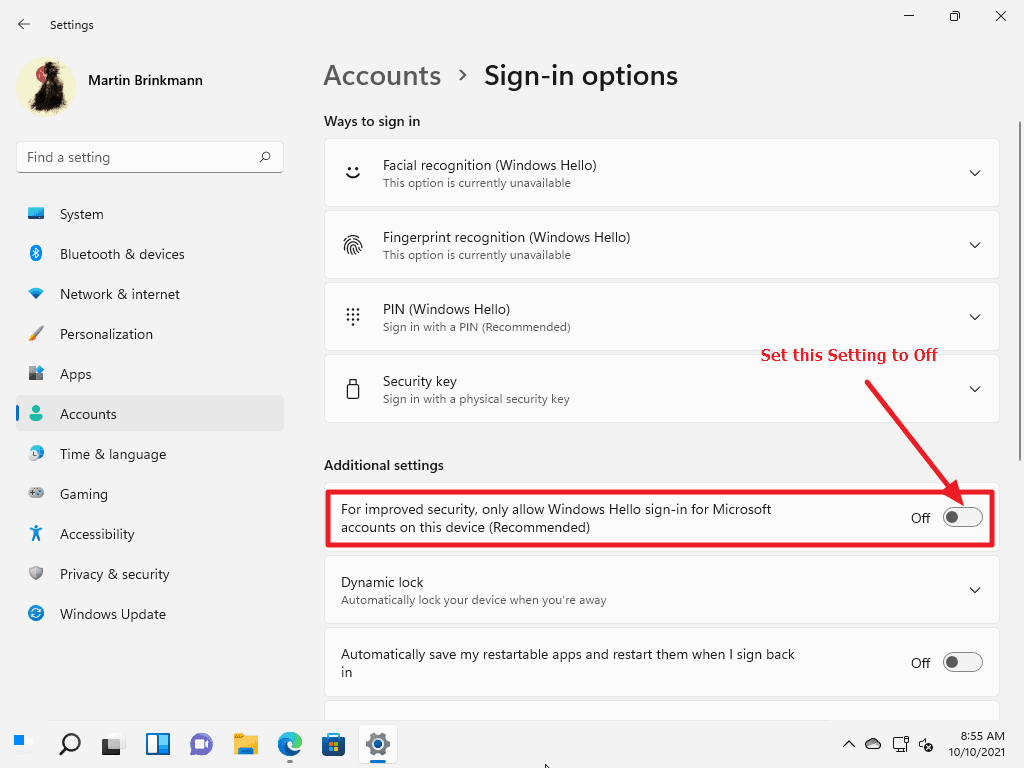This screenshot has height=768, width=1024.
Task: Expand PIN (Windows Hello) options
Action: pyautogui.click(x=974, y=317)
